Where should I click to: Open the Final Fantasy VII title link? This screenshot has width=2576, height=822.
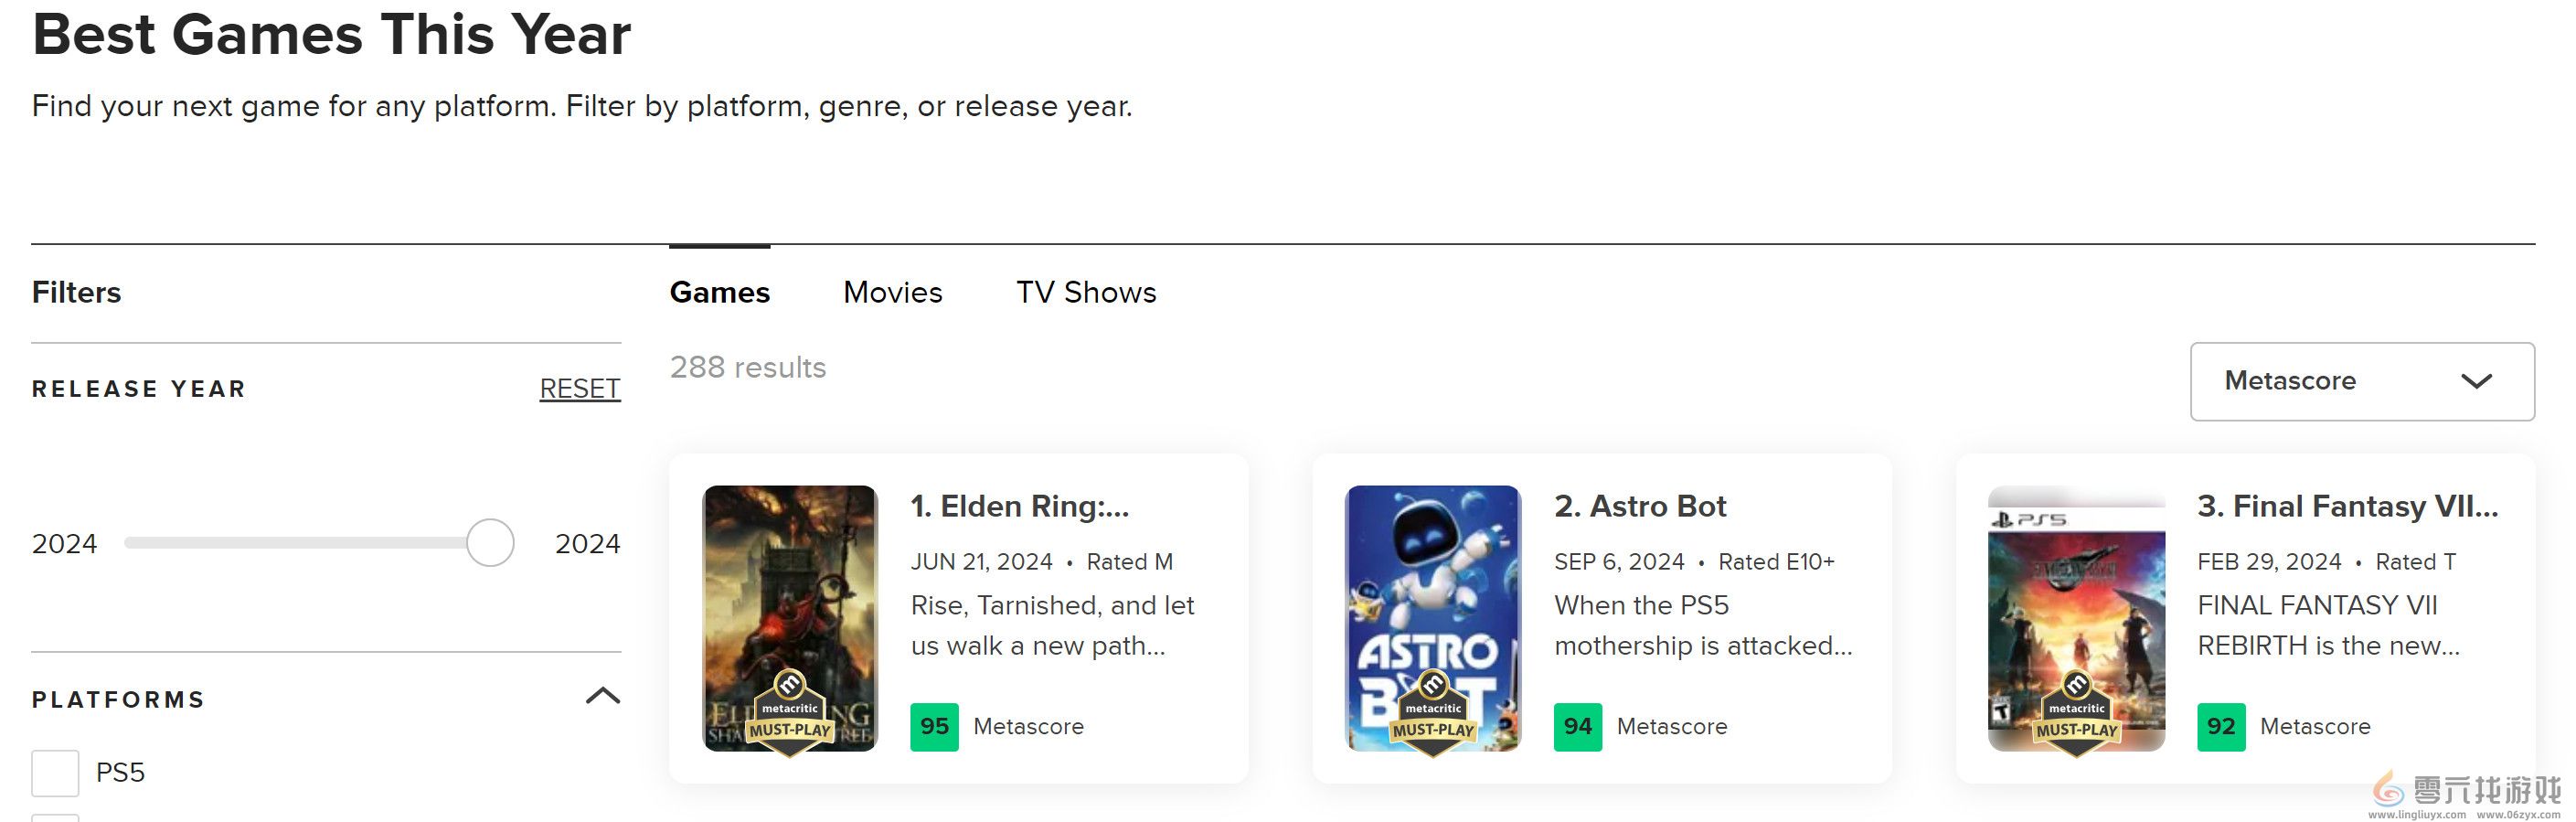2346,507
